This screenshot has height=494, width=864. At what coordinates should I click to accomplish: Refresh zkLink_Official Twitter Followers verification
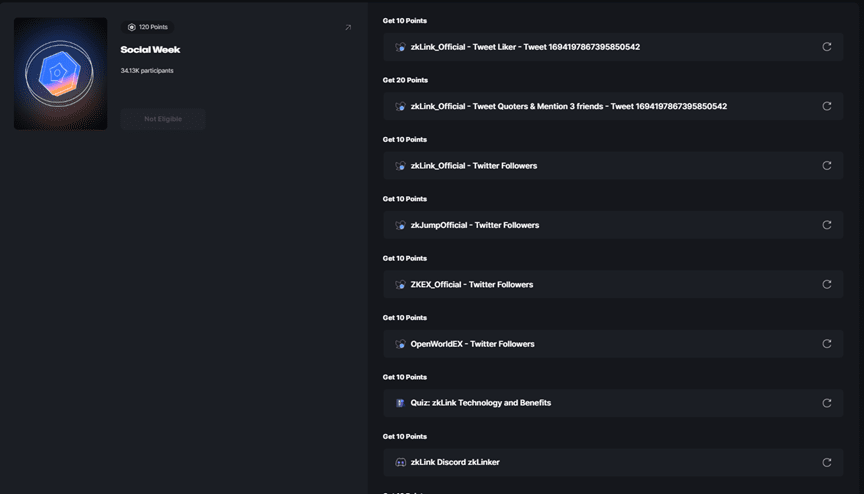827,166
